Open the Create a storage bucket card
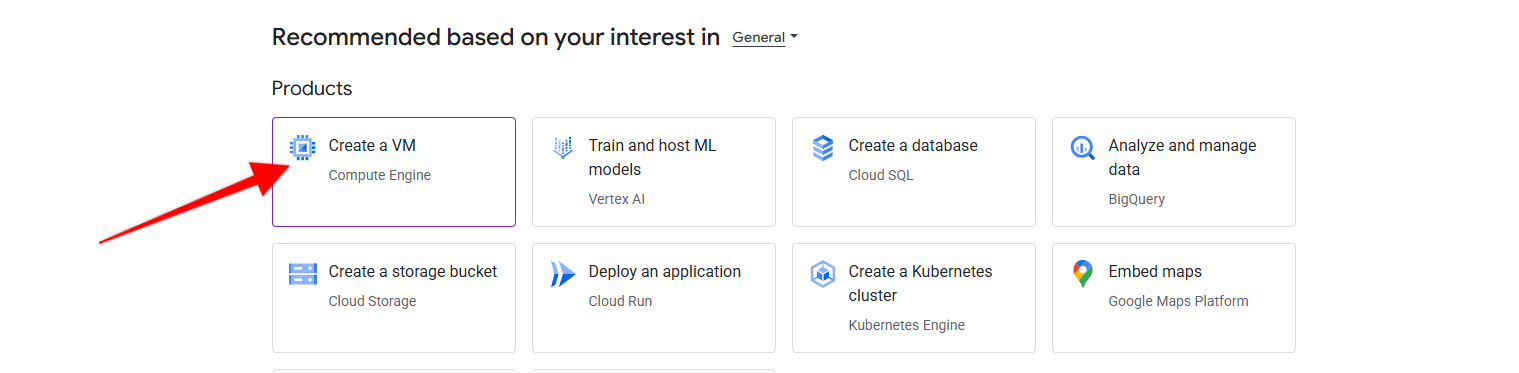The width and height of the screenshot is (1519, 373). click(x=394, y=298)
